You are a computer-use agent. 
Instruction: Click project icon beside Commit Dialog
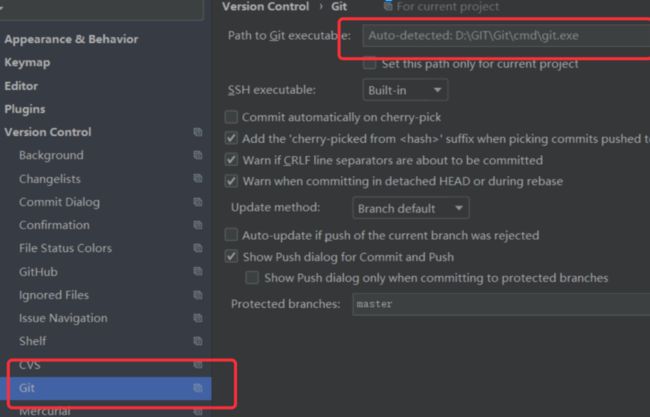click(198, 202)
